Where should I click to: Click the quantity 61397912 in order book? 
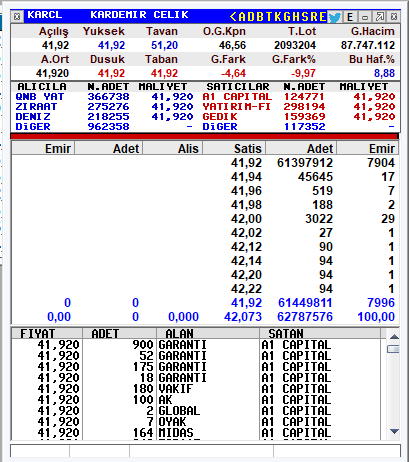click(305, 163)
